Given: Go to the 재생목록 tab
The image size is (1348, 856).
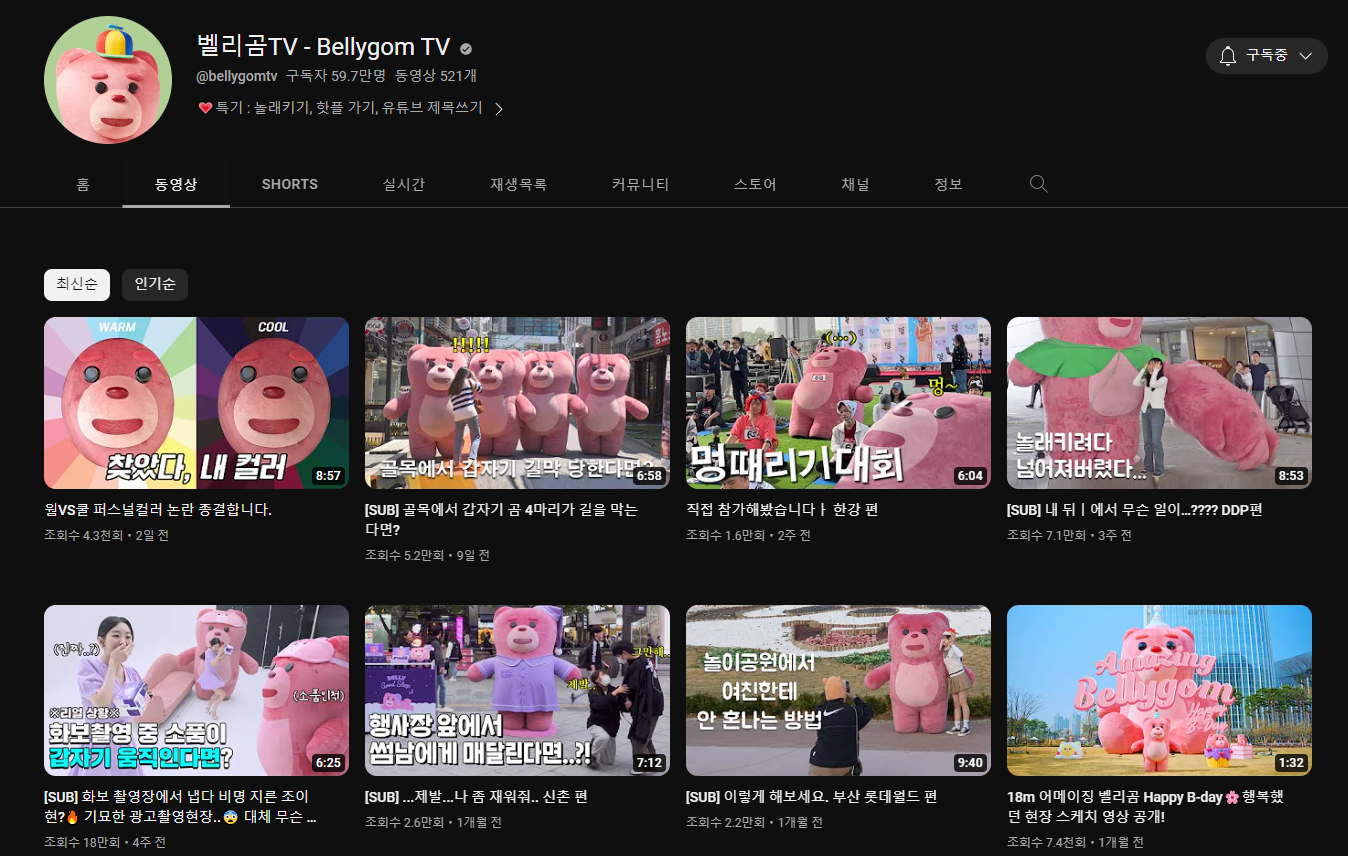Looking at the screenshot, I should click(x=518, y=184).
